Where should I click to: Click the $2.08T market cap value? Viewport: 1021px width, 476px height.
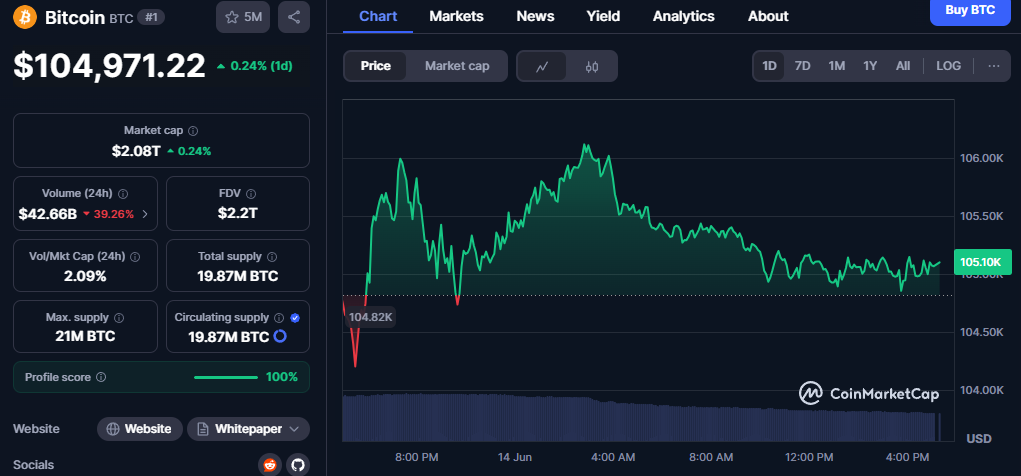pos(136,151)
